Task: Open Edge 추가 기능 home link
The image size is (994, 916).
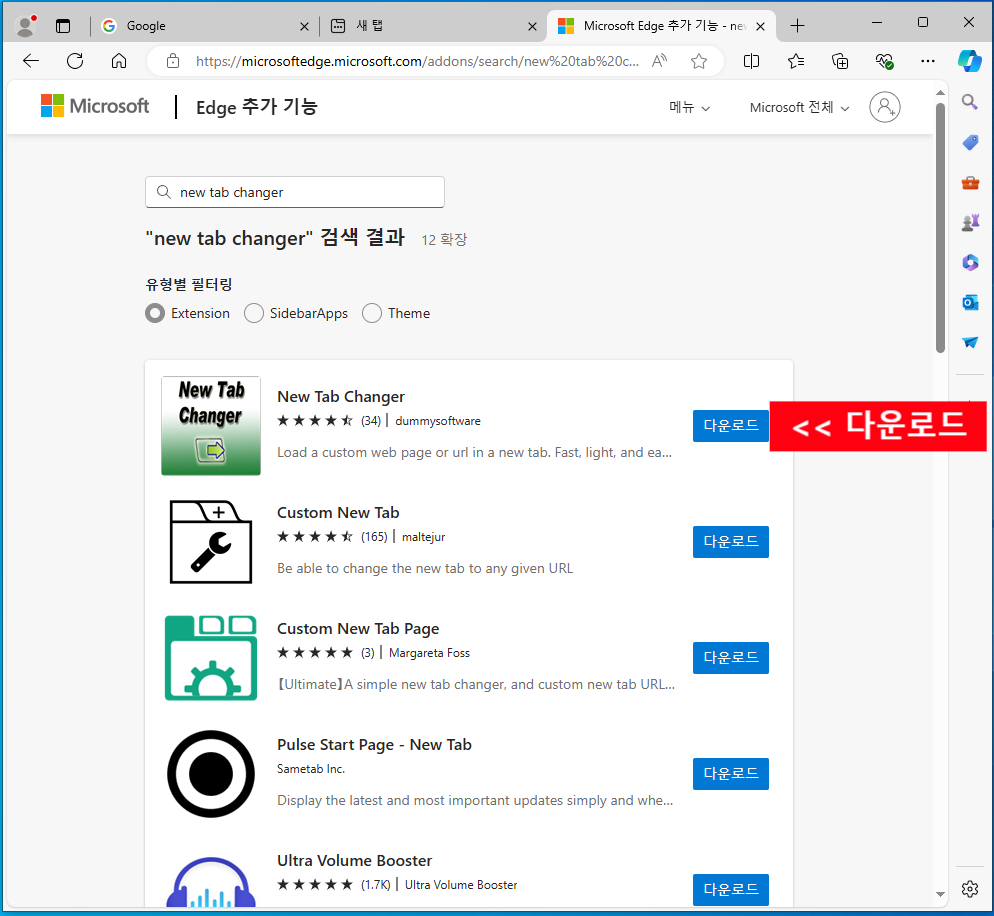Action: coord(257,107)
